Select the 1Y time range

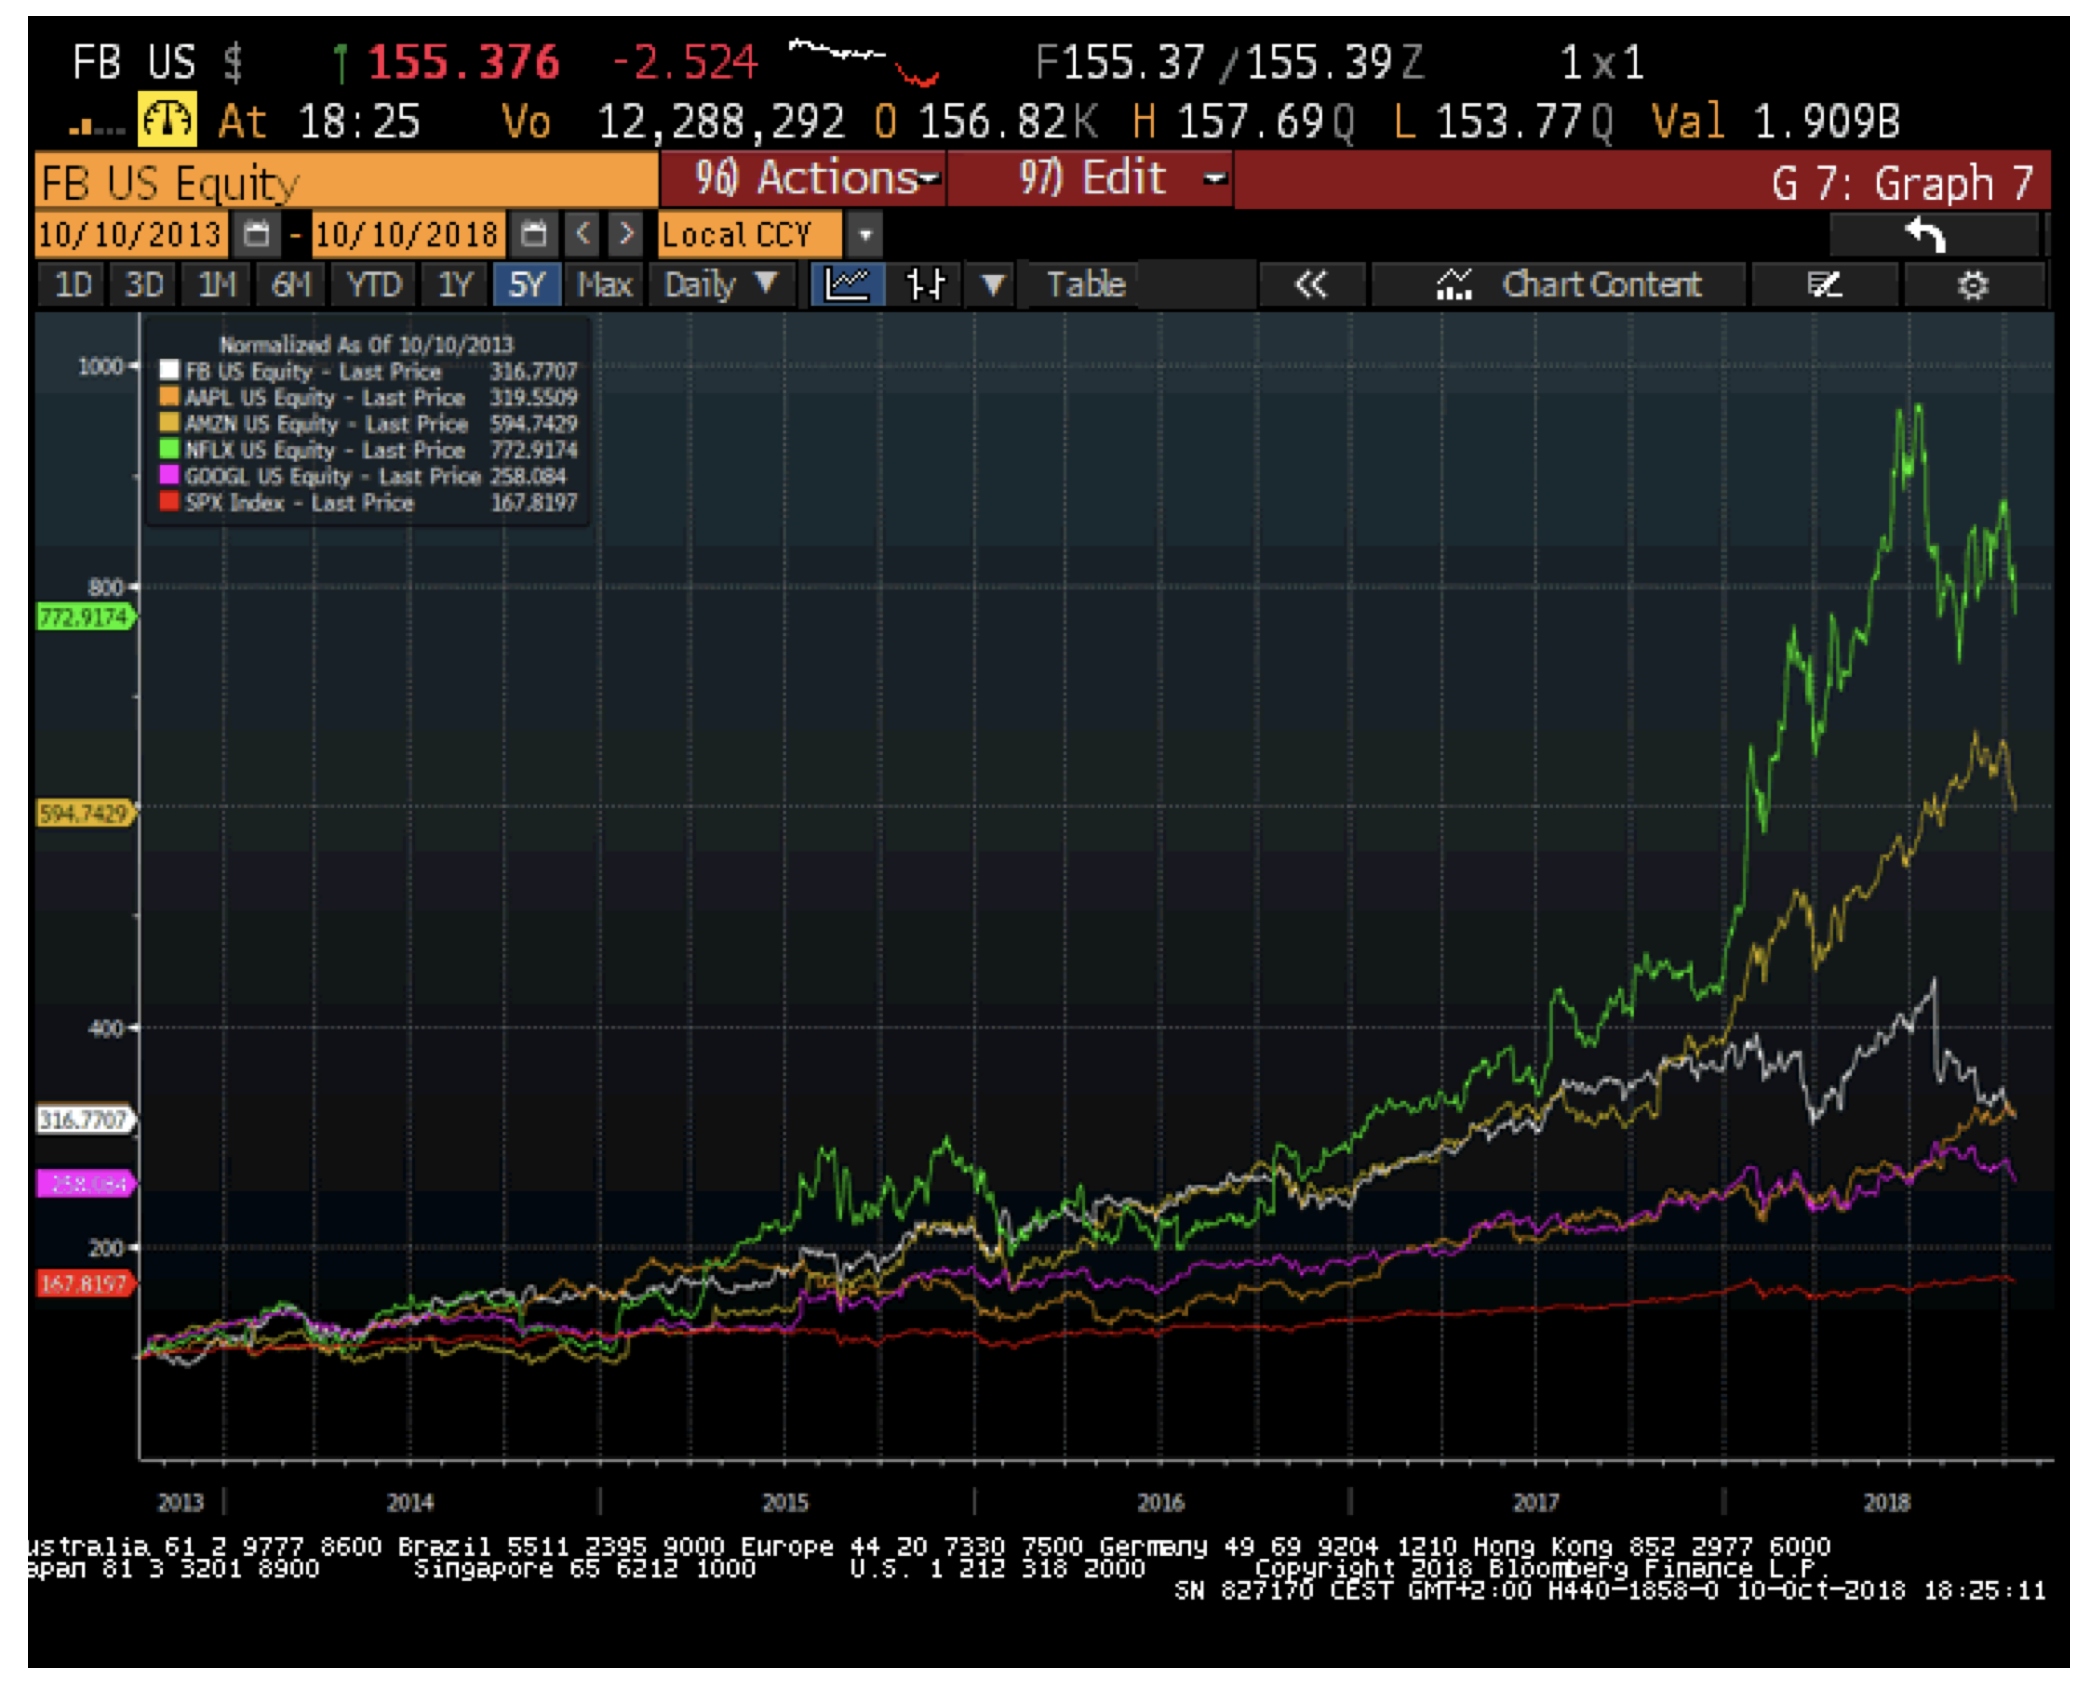tap(455, 285)
